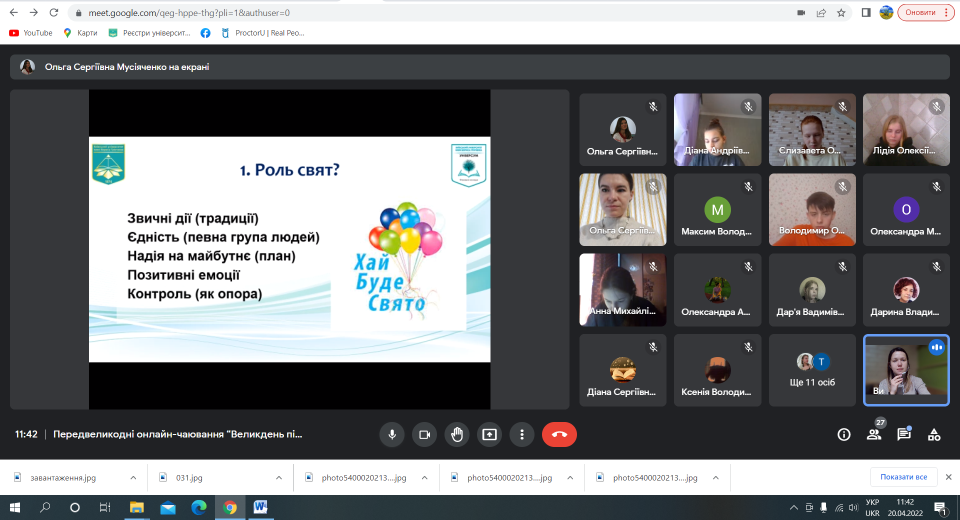This screenshot has height=520, width=960.
Task: Open the volume control in system tray
Action: tap(853, 507)
